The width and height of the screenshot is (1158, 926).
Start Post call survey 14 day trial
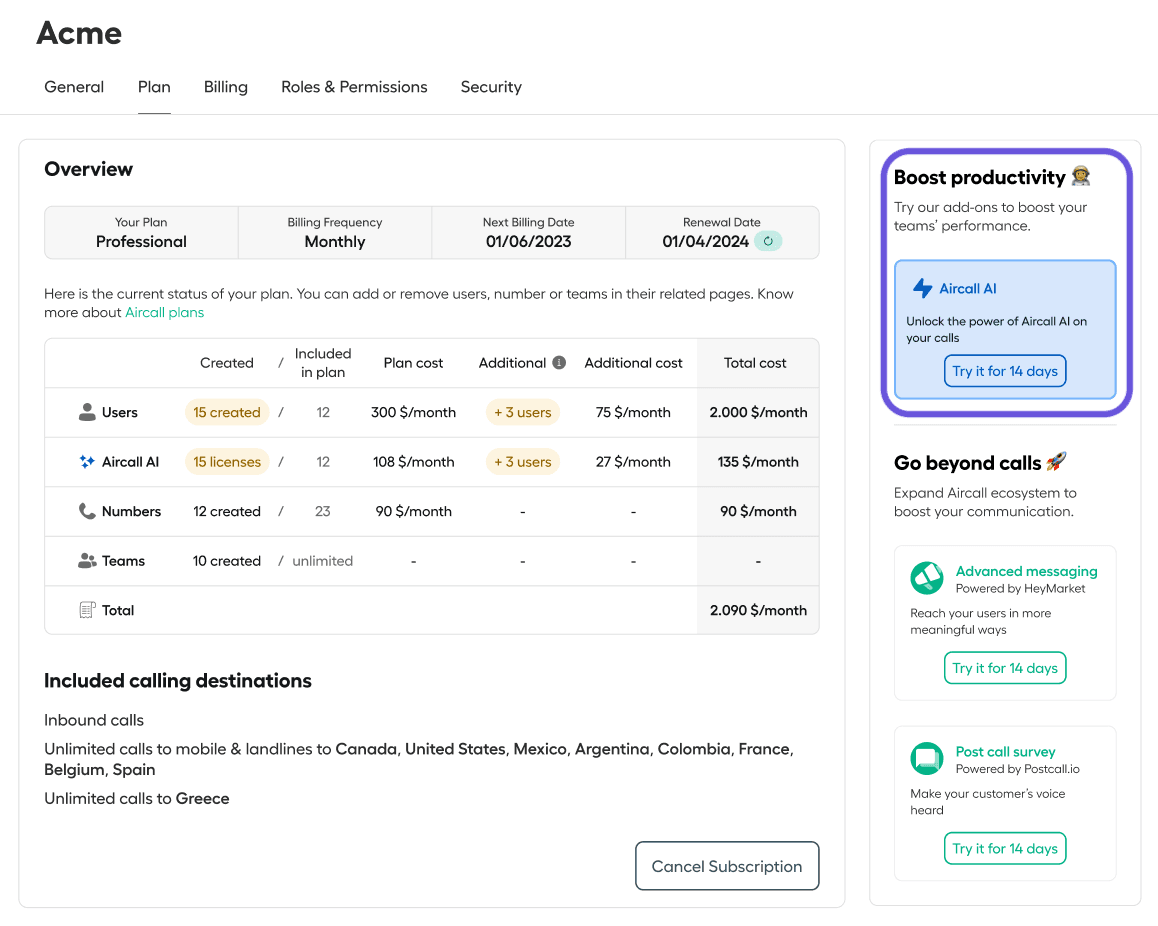[1005, 848]
